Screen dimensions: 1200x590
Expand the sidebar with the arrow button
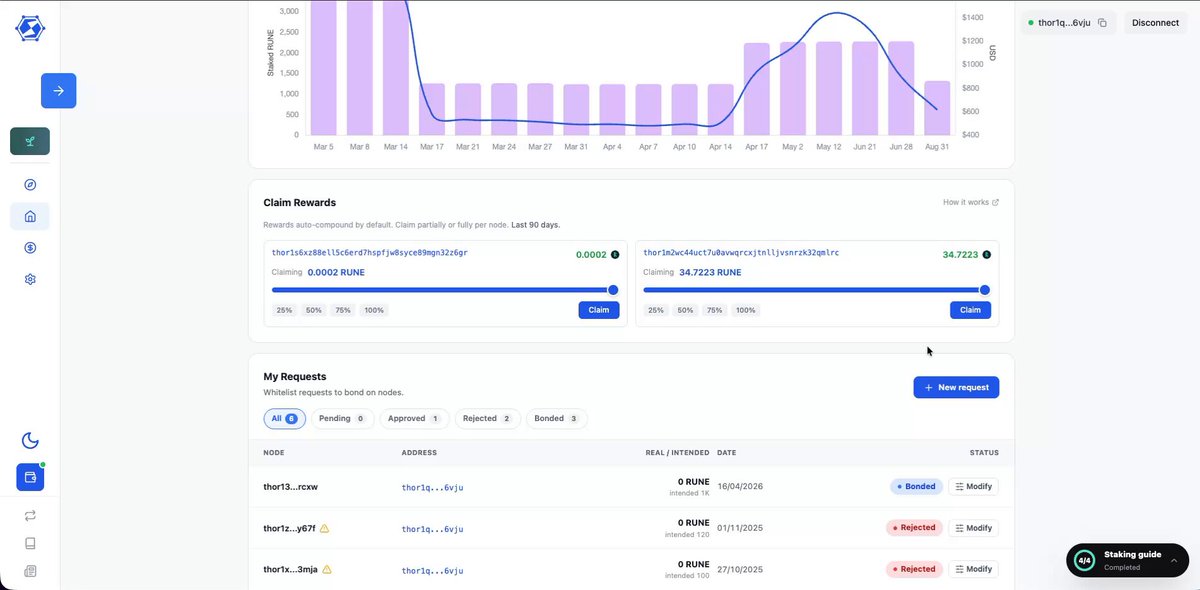coord(59,91)
